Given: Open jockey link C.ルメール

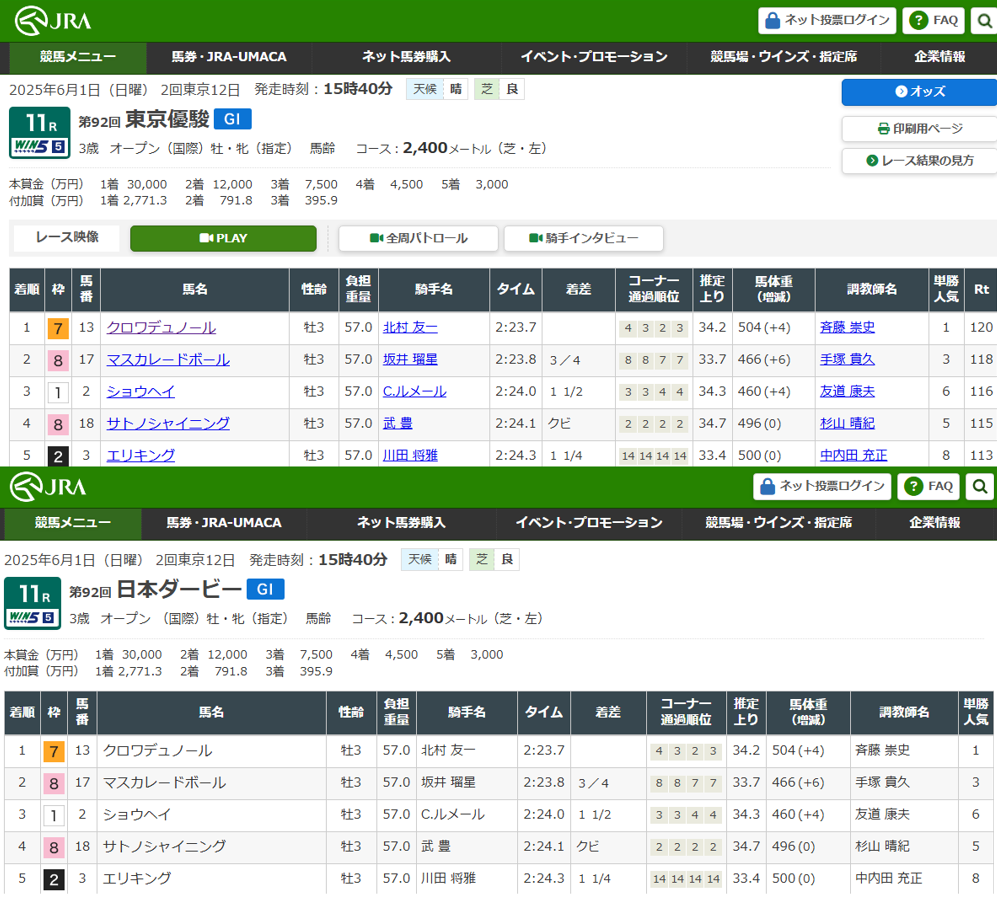Looking at the screenshot, I should pos(415,392).
